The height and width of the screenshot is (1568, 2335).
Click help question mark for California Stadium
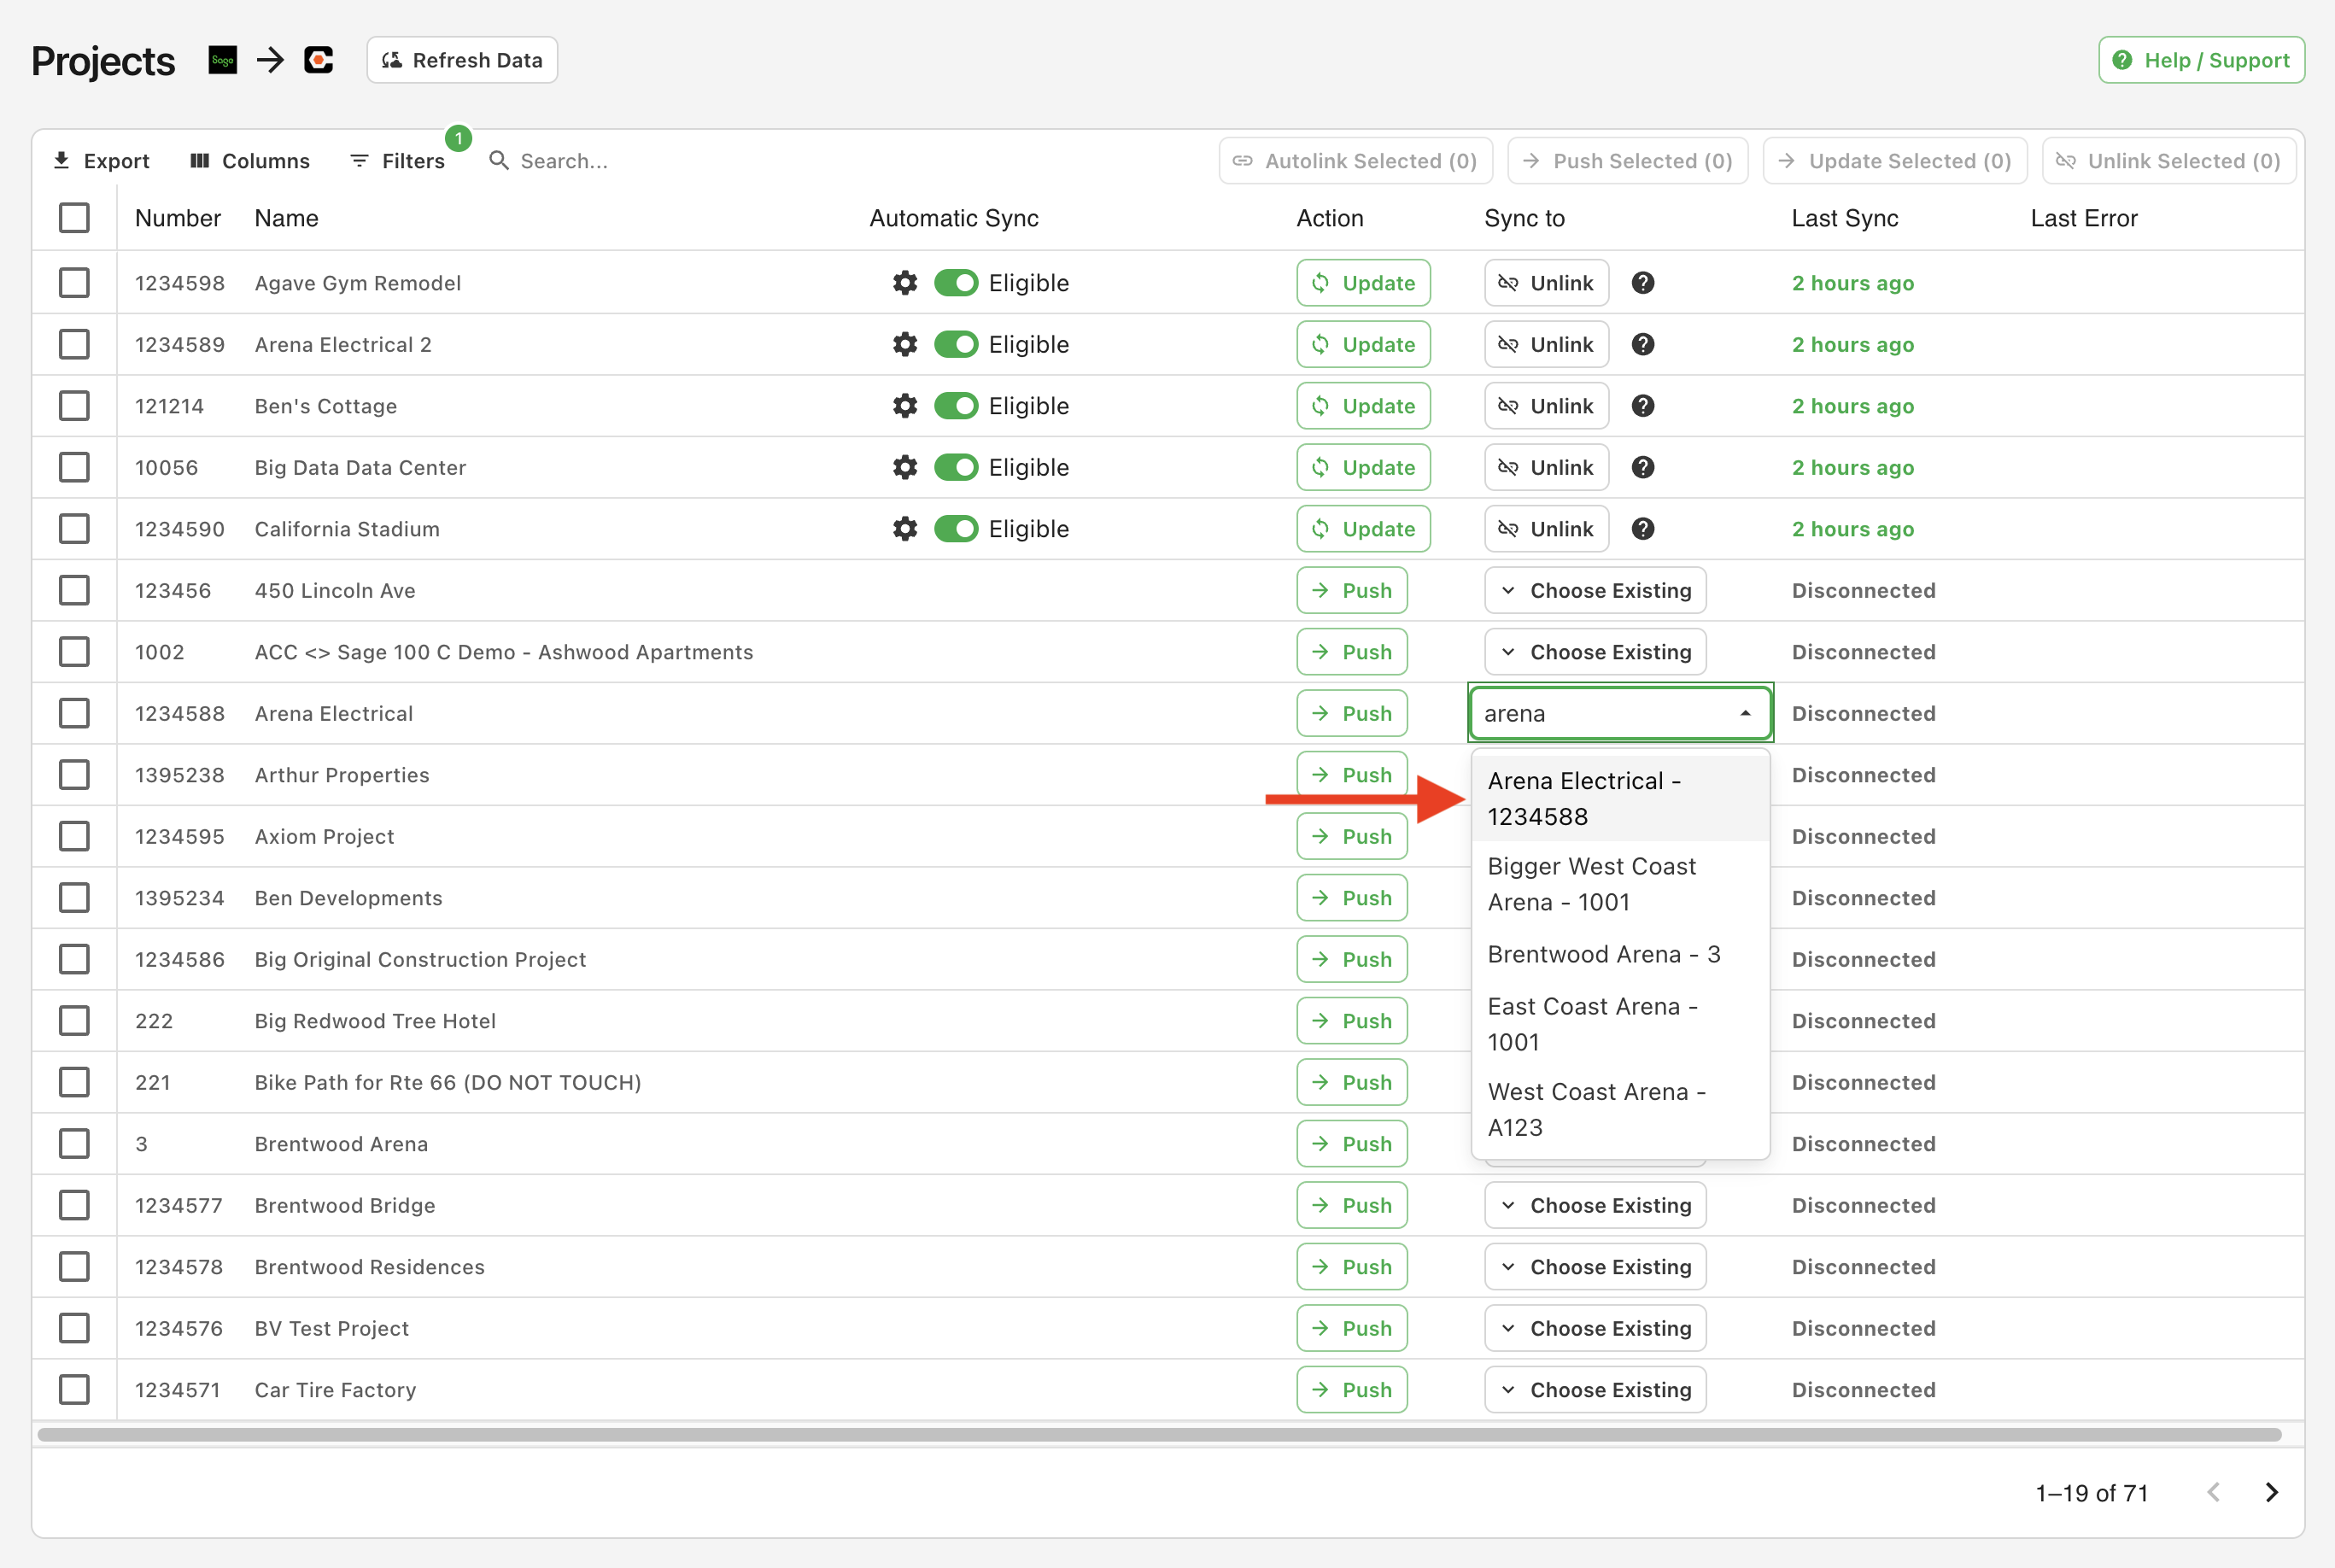click(1643, 529)
